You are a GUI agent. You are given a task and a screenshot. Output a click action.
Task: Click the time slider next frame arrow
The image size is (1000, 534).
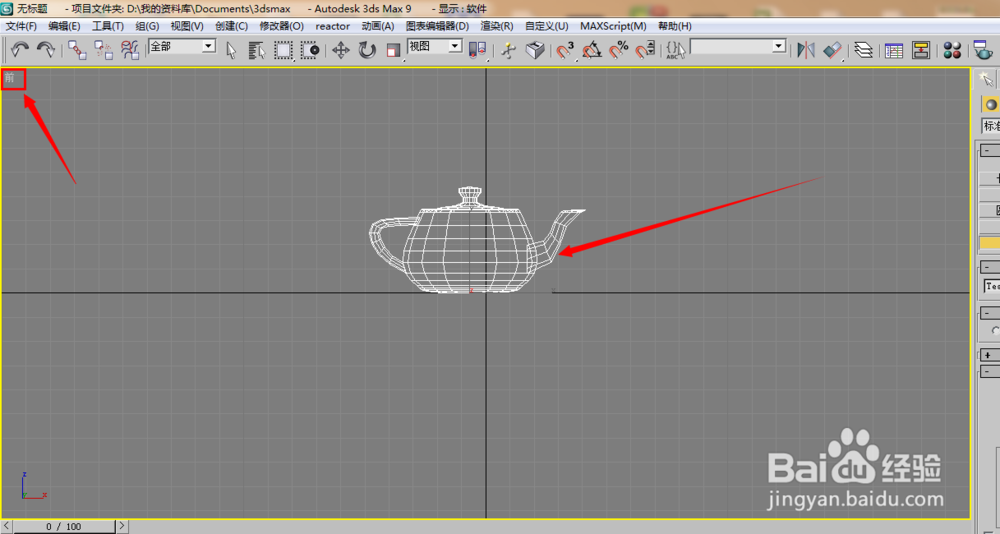pos(122,527)
